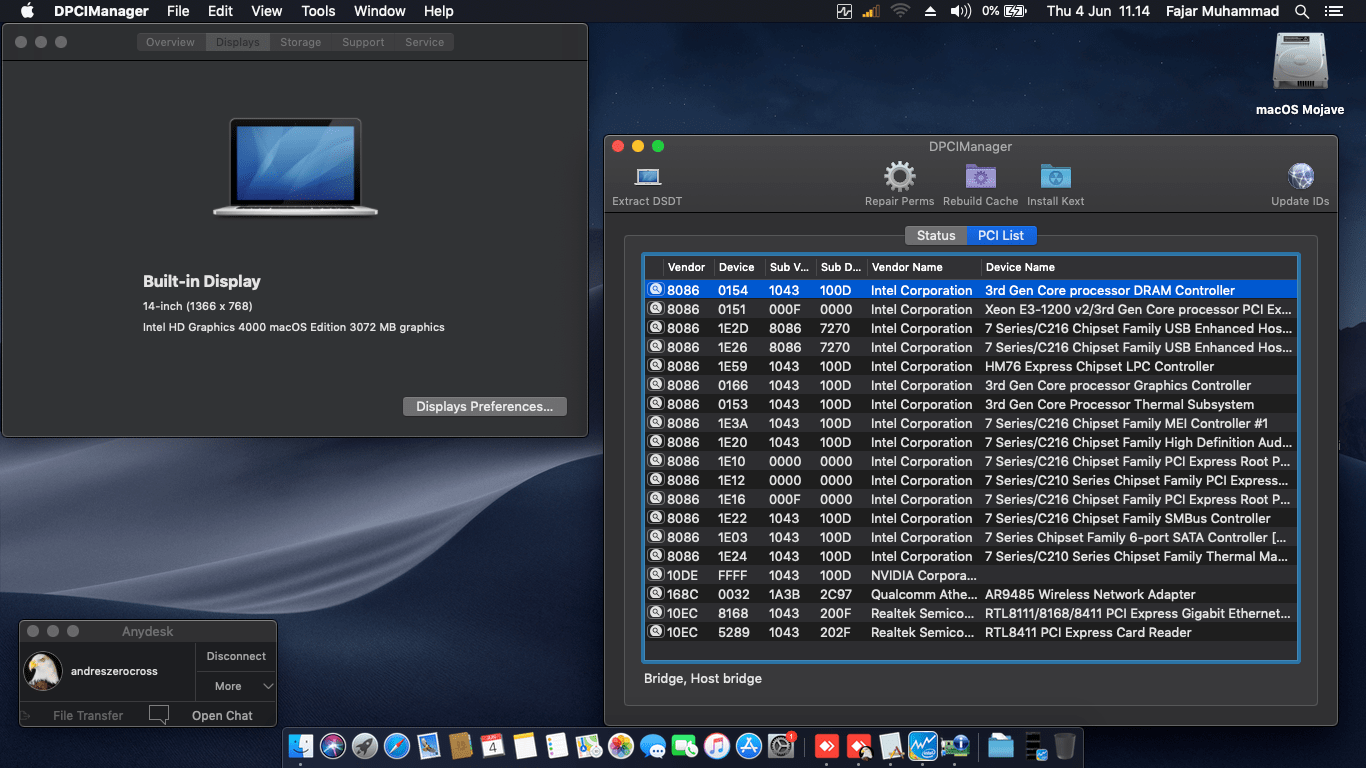Switch to the Overview tab

(x=170, y=42)
